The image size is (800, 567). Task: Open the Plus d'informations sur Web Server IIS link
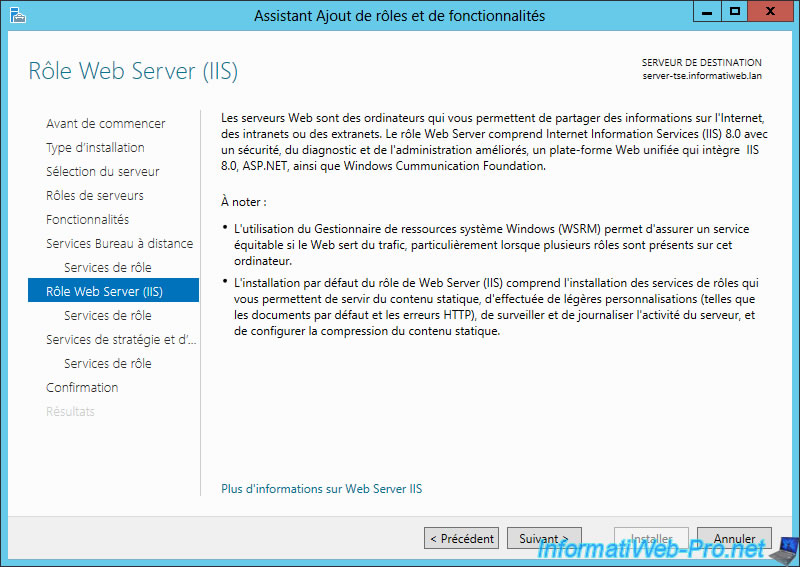point(321,489)
